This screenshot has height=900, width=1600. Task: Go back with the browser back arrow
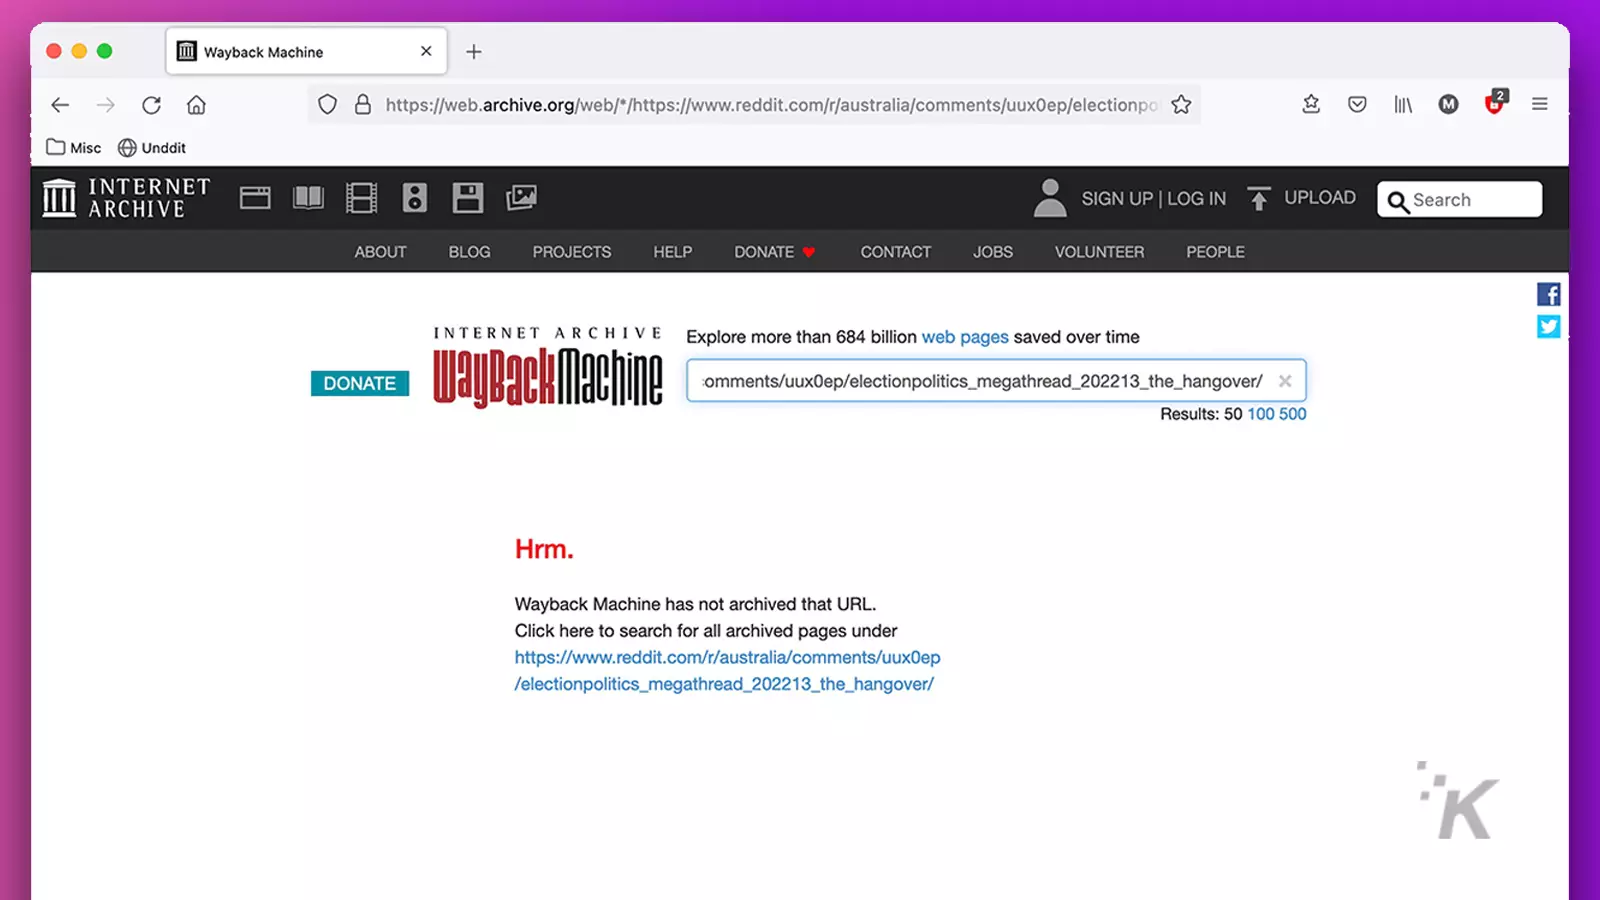point(60,105)
